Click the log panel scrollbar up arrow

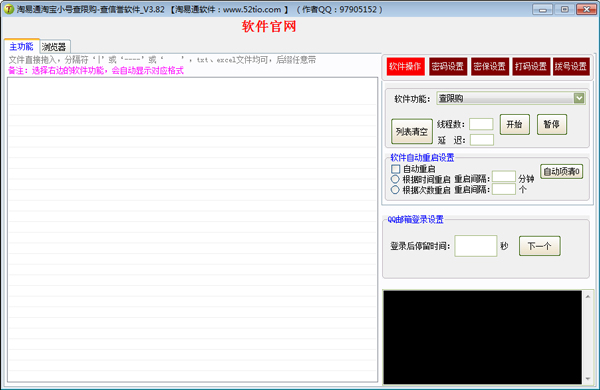pos(588,296)
